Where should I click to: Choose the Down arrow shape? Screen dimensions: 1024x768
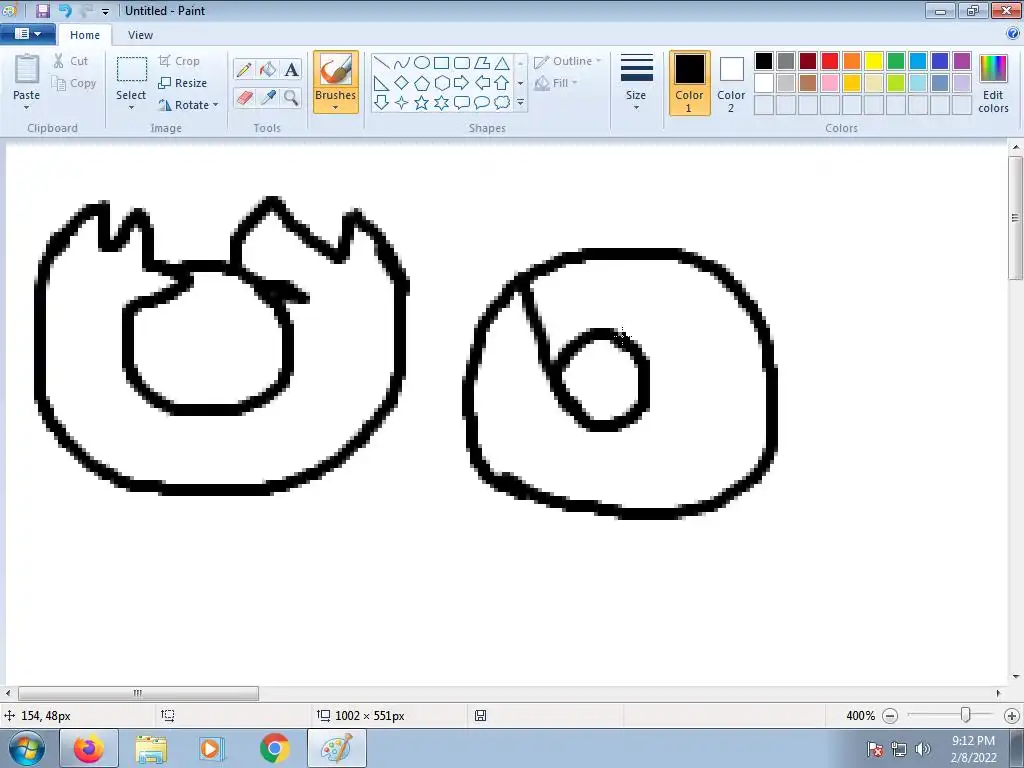coord(381,103)
